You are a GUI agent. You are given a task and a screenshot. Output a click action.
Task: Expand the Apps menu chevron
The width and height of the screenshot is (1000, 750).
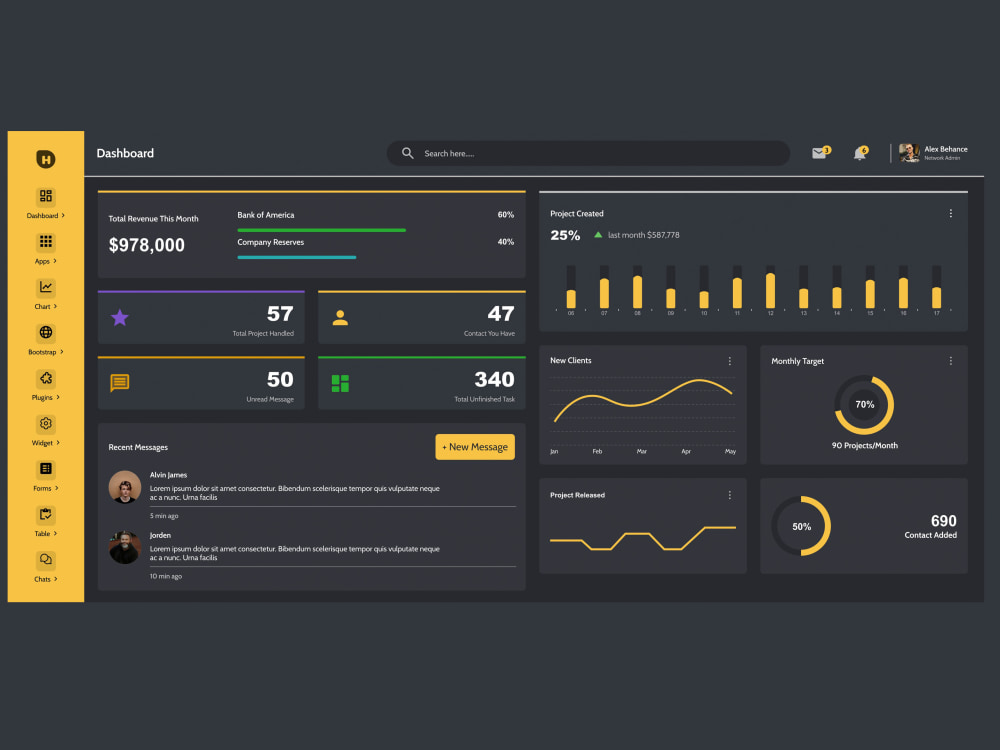(x=55, y=261)
